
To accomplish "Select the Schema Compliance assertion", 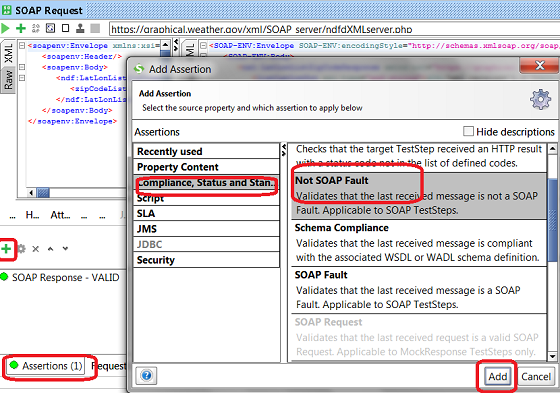I will (419, 243).
